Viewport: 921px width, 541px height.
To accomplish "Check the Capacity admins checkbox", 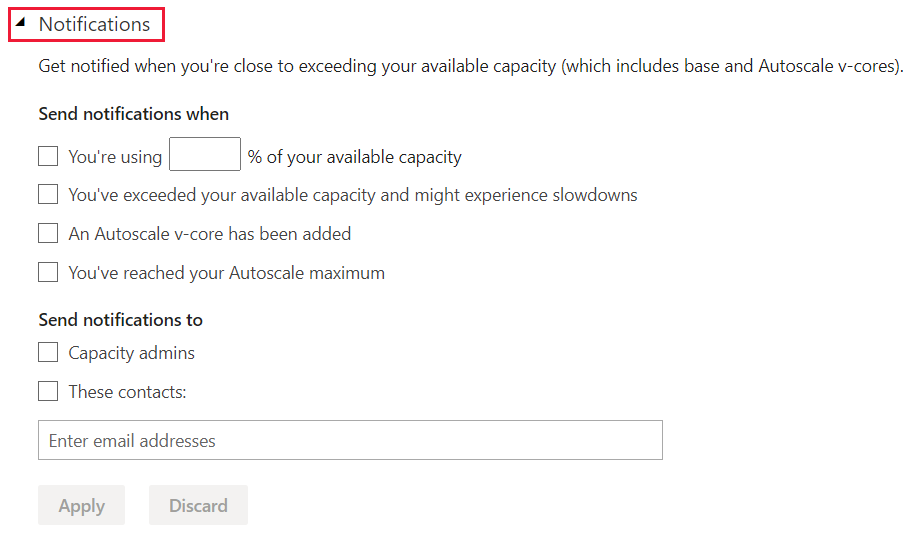I will tap(48, 352).
